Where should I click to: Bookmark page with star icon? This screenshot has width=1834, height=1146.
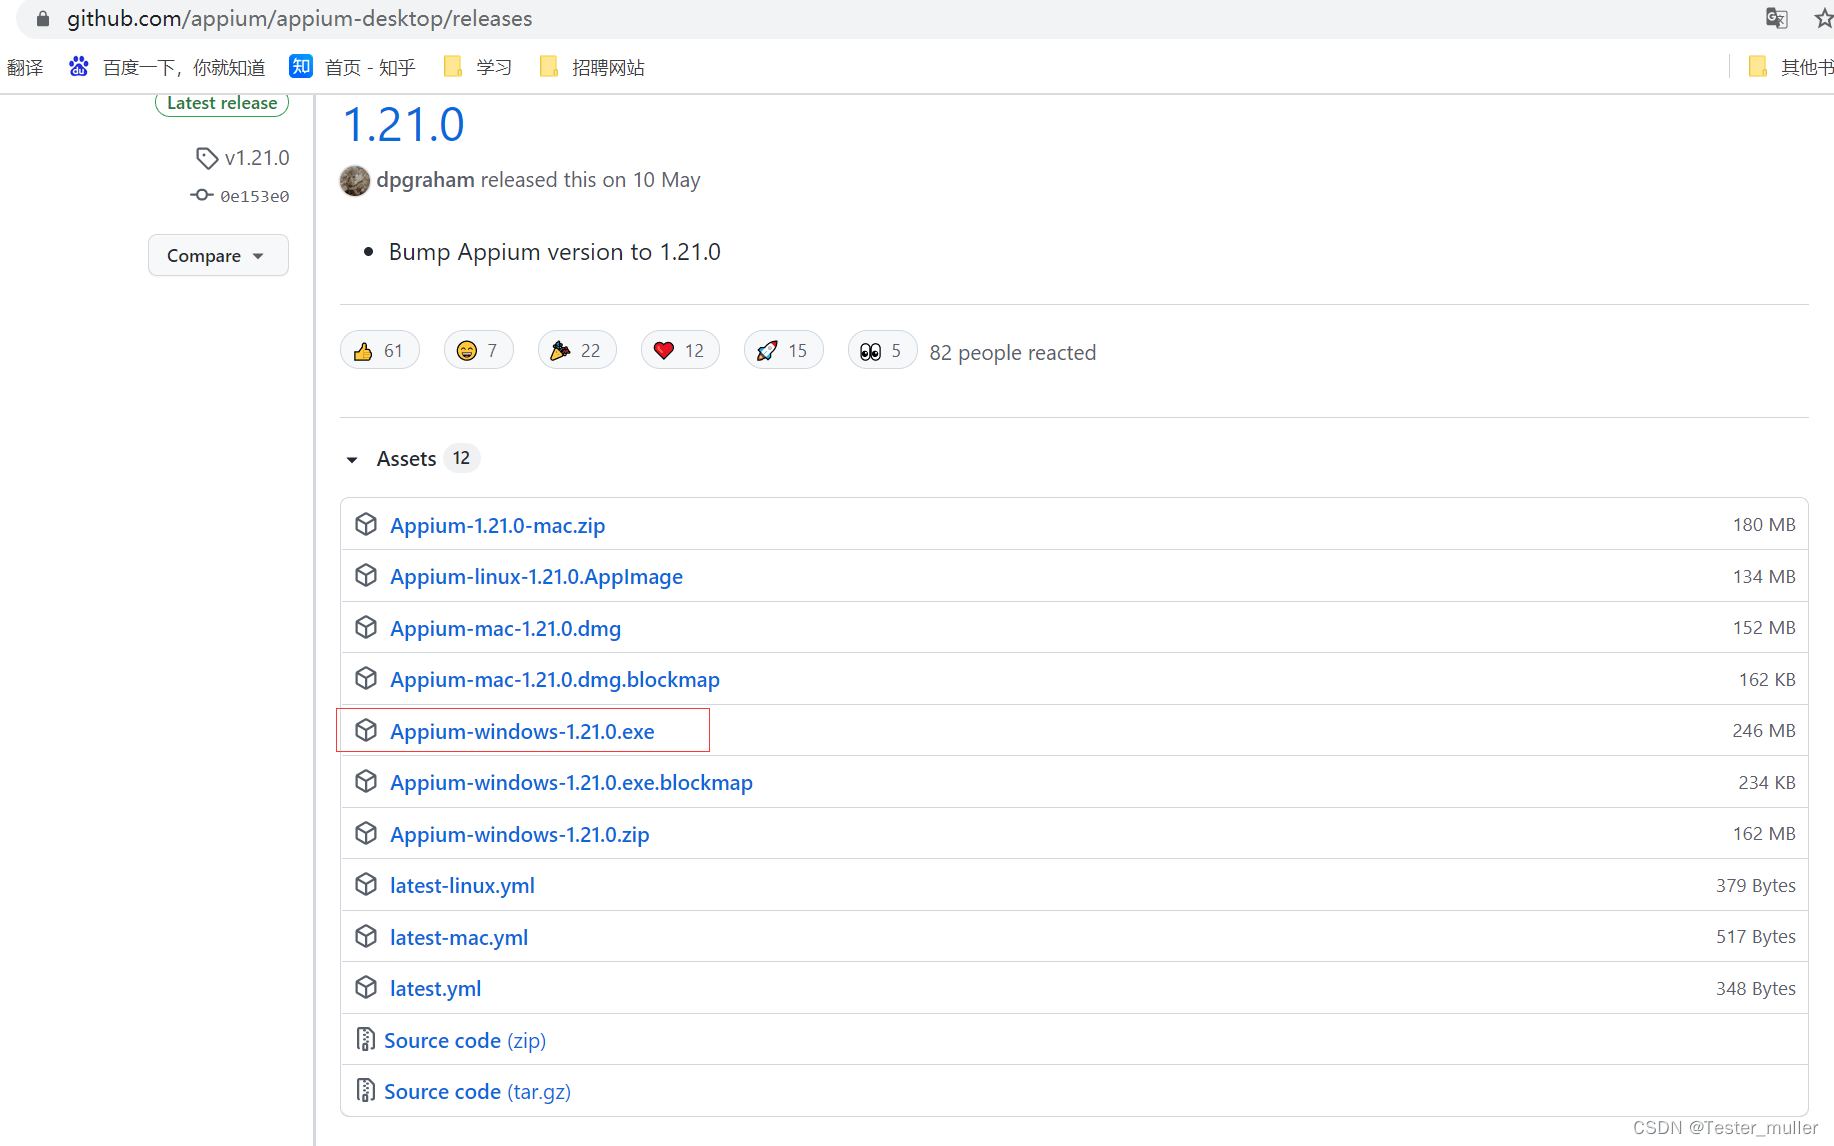1824,18
